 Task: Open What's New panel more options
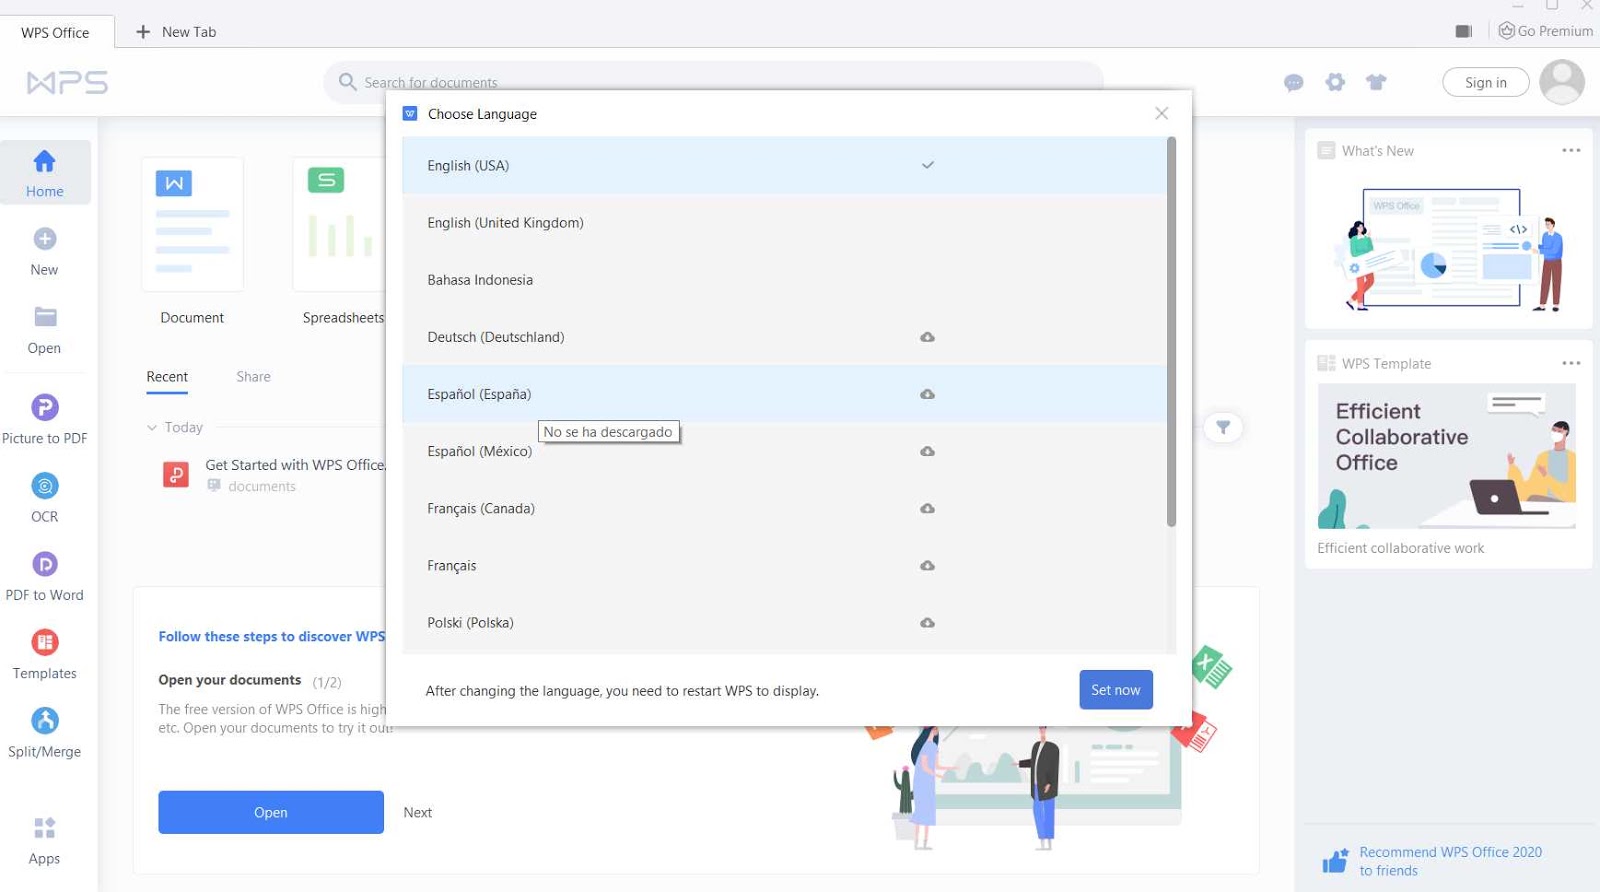[1571, 150]
